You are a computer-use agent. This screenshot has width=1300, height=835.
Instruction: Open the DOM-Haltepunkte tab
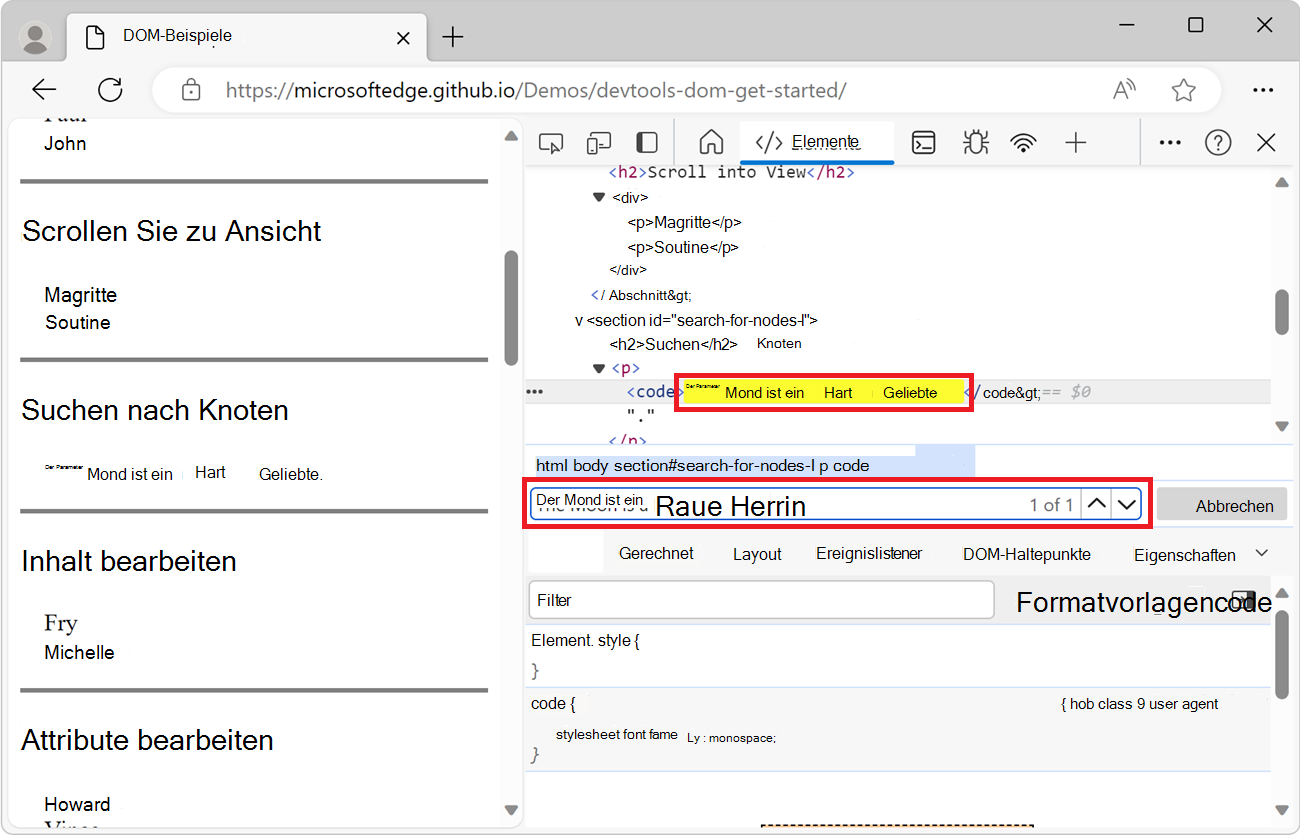1027,553
